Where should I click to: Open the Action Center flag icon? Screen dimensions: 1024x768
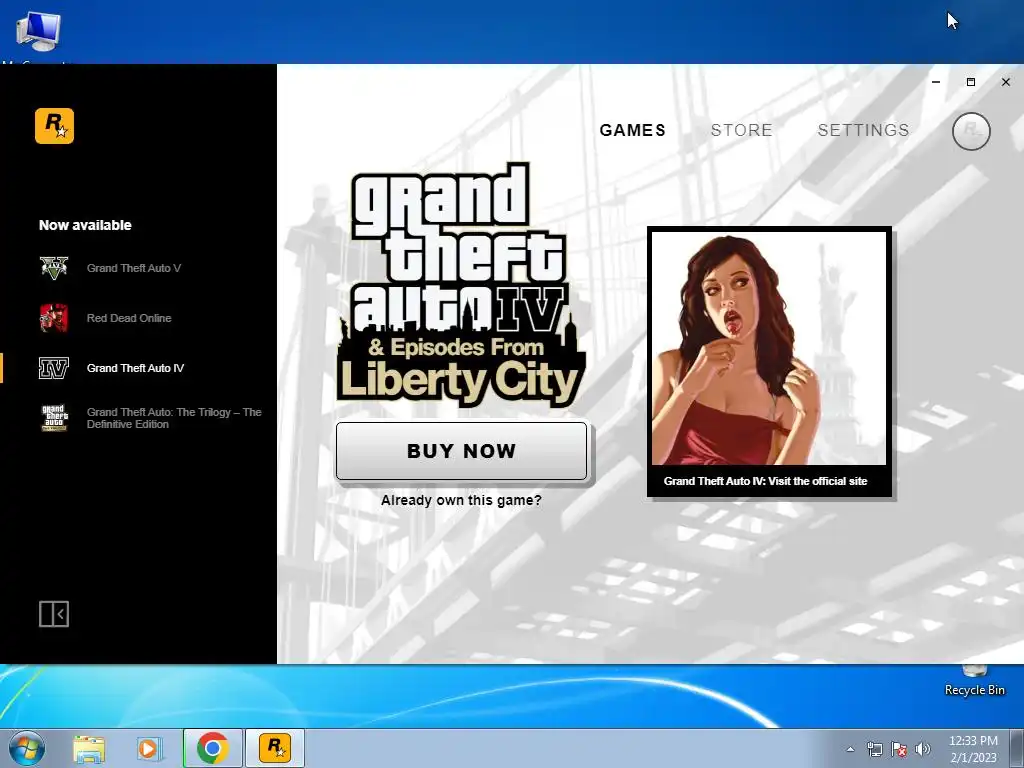[899, 749]
